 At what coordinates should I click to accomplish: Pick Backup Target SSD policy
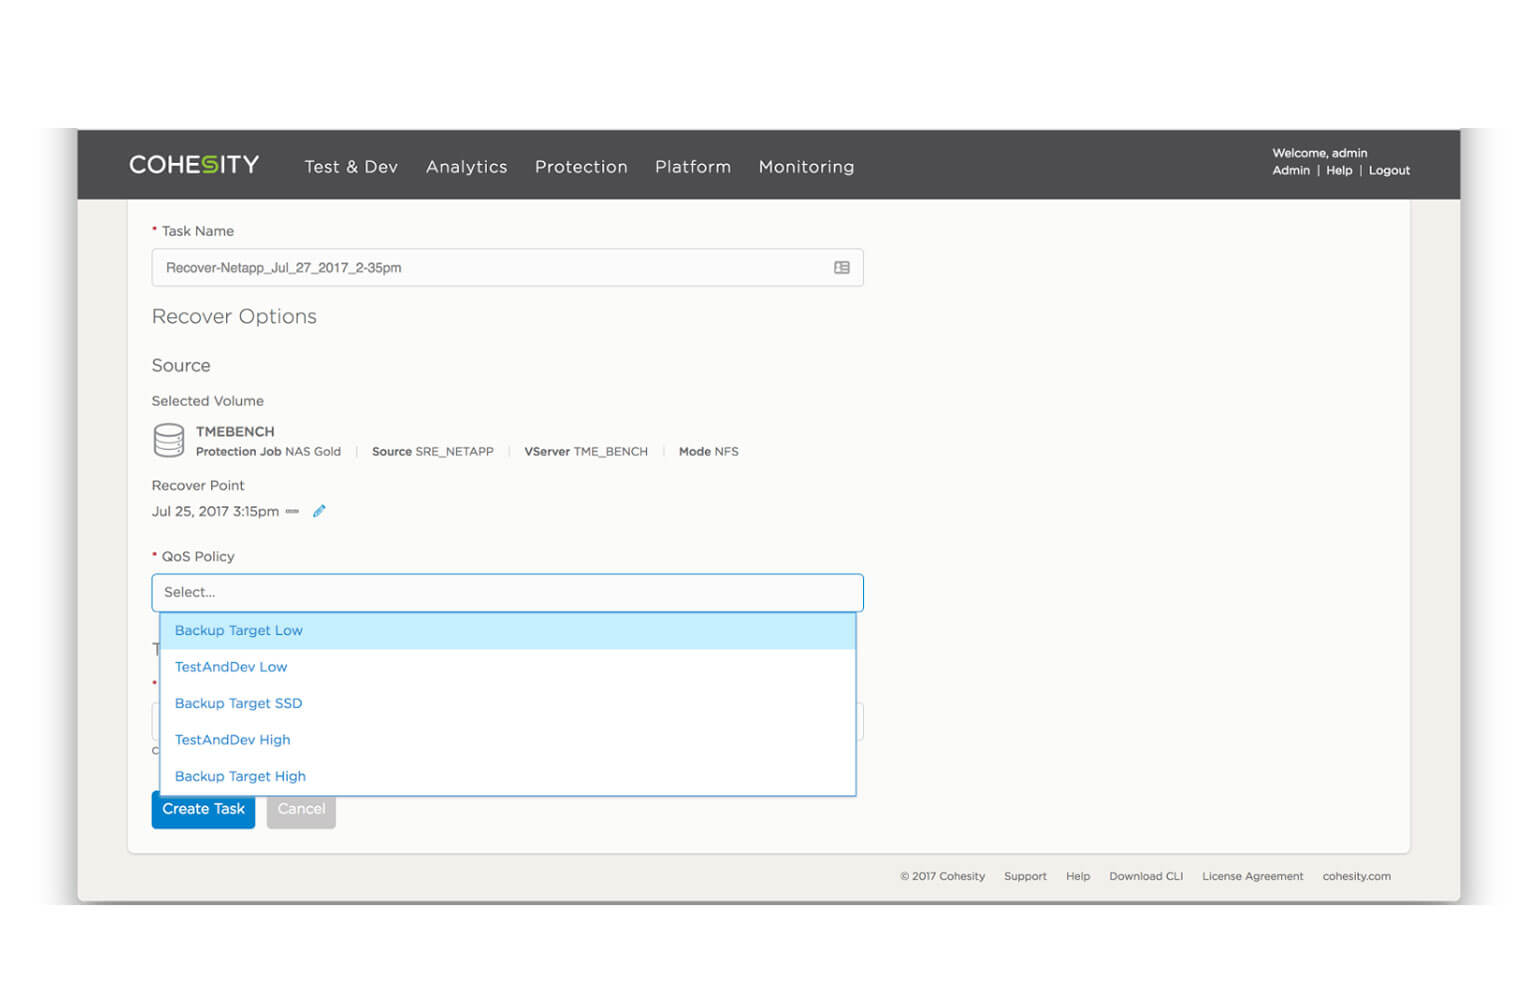pos(238,704)
